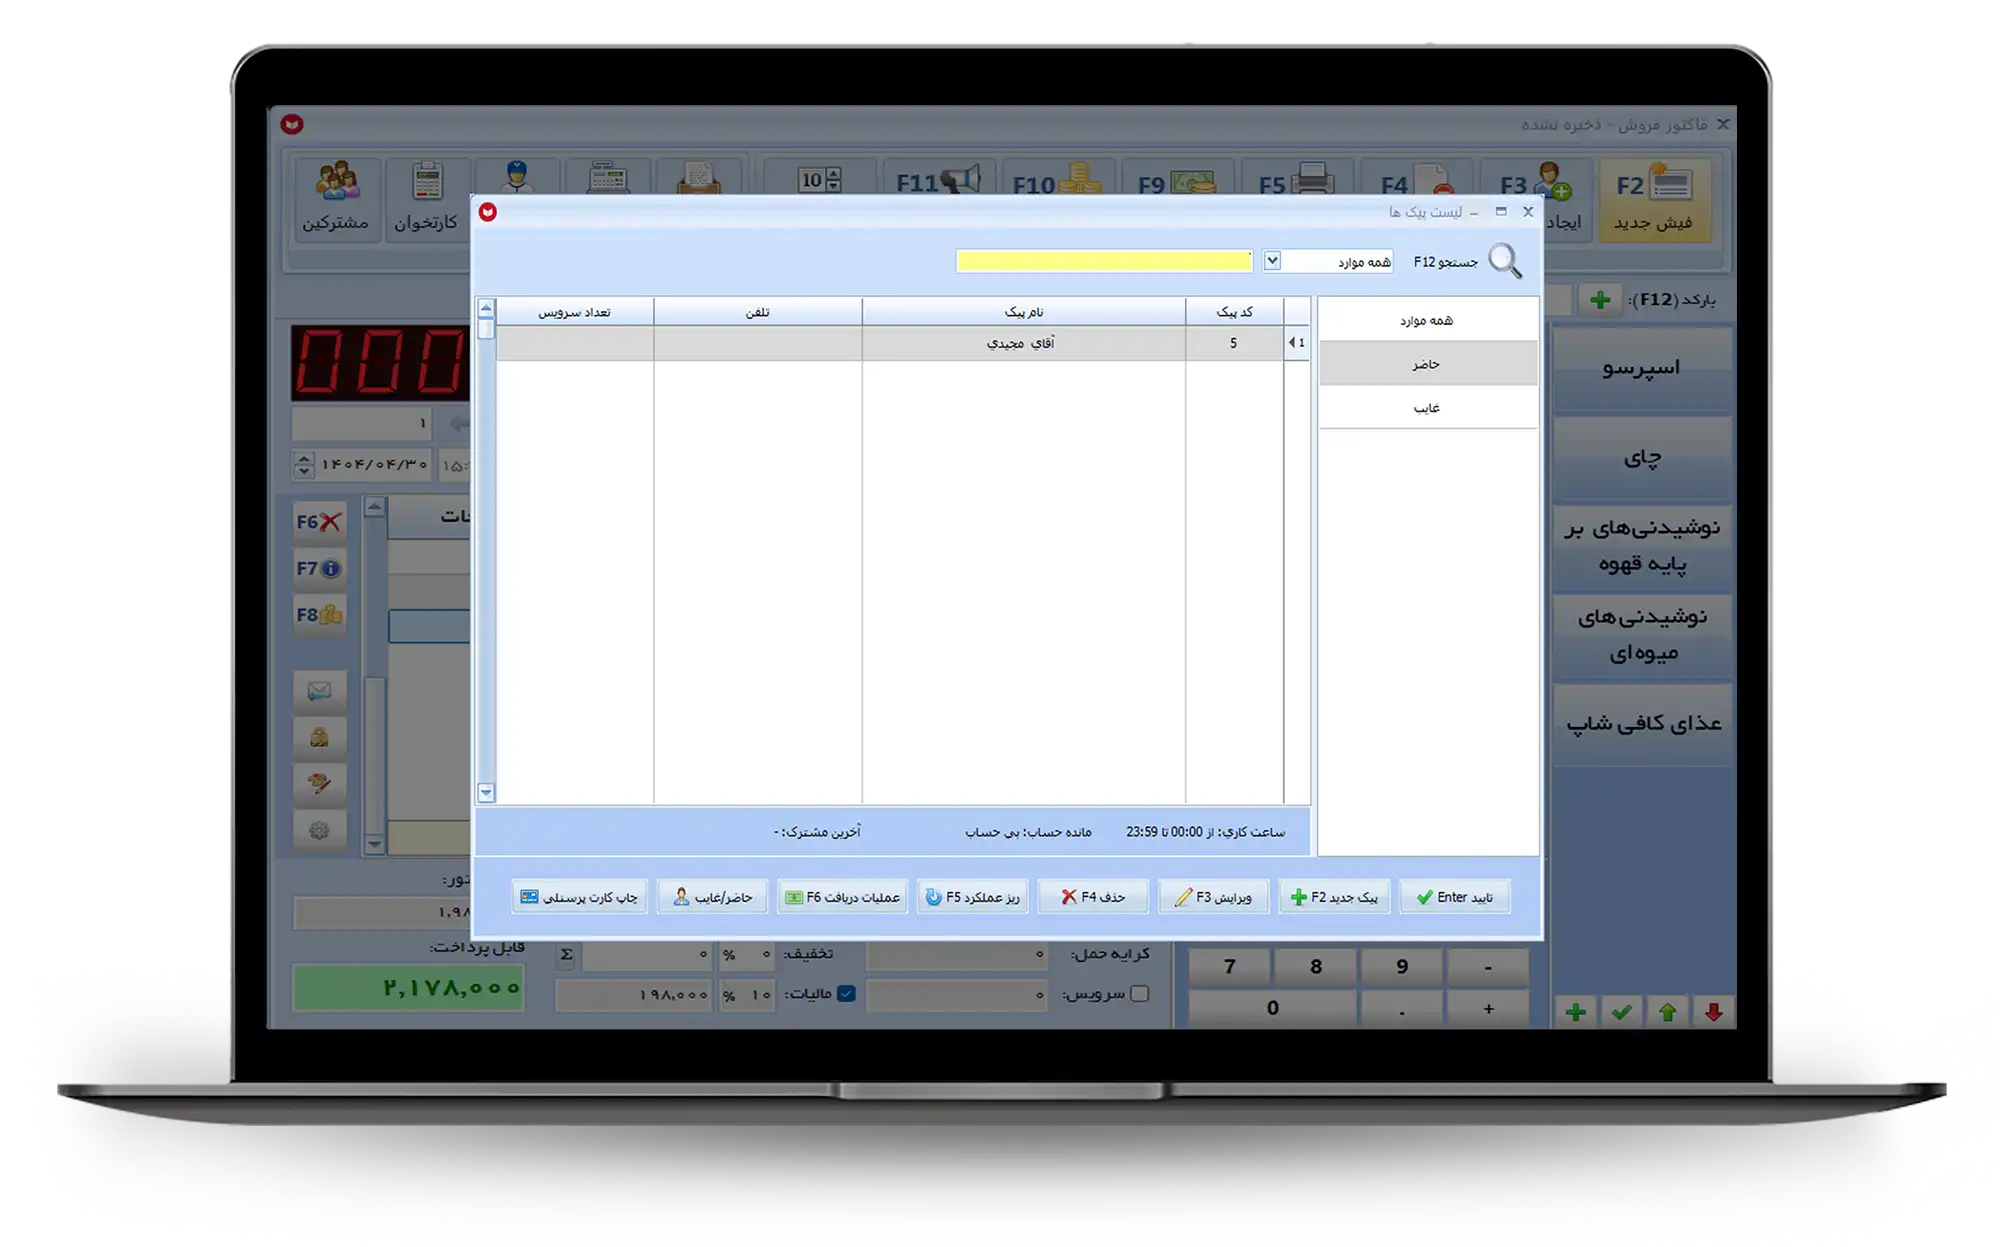Click the stepper showing 10 in toolbar
This screenshot has height=1247, width=2000.
click(x=820, y=180)
